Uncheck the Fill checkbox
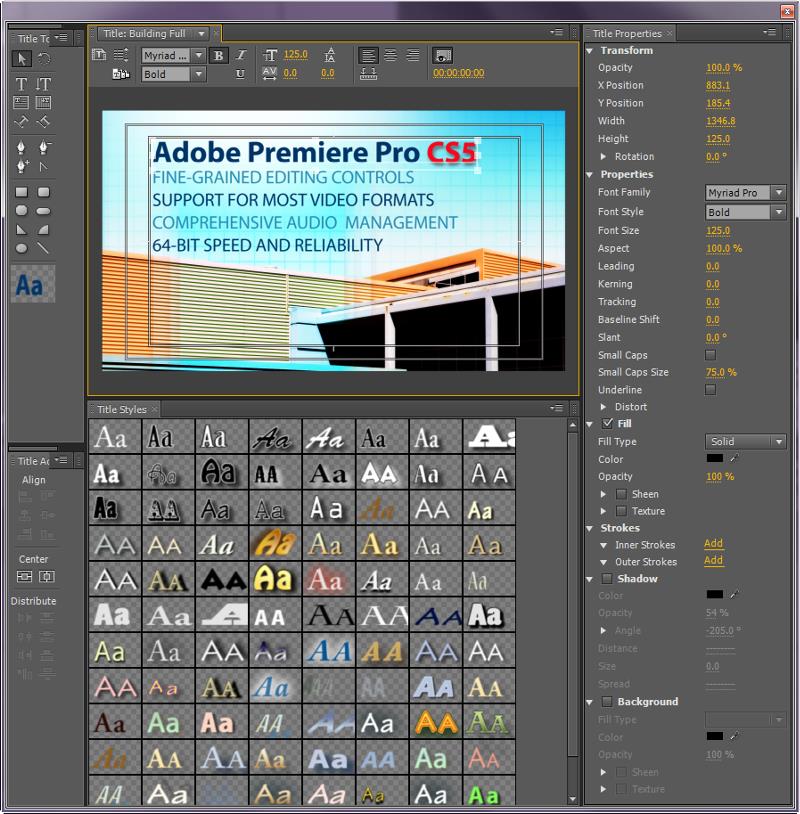The height and width of the screenshot is (814, 800). [607, 424]
